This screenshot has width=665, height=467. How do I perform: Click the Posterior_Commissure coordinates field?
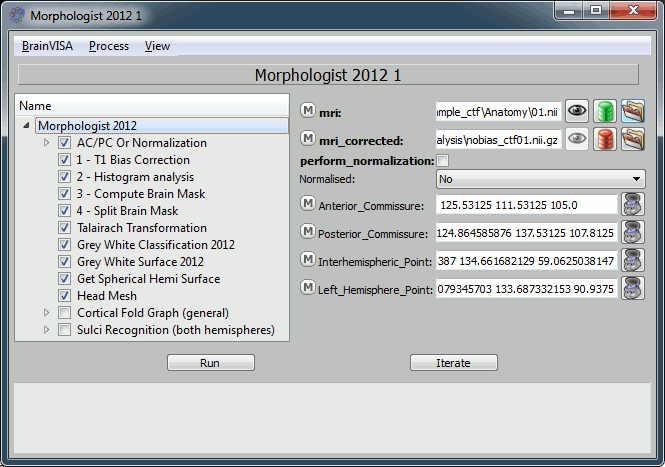point(526,233)
